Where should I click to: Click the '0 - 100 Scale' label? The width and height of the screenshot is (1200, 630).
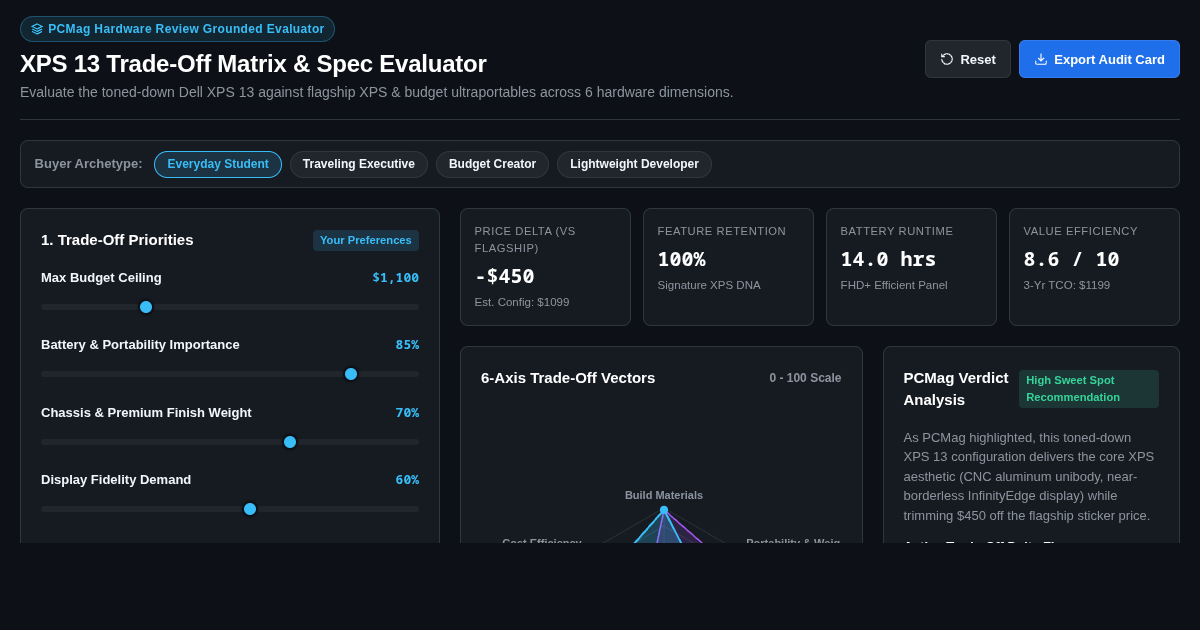[x=805, y=378]
